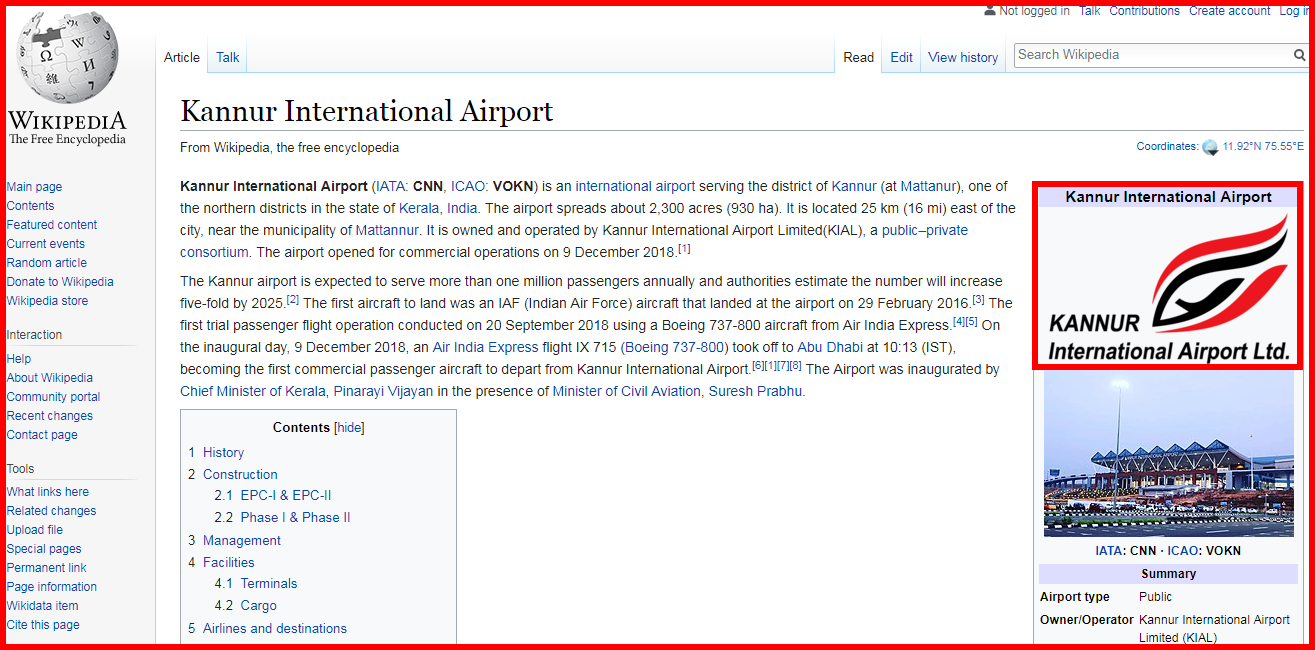The height and width of the screenshot is (650, 1315).
Task: Click the coordinates globe icon
Action: [x=1210, y=147]
